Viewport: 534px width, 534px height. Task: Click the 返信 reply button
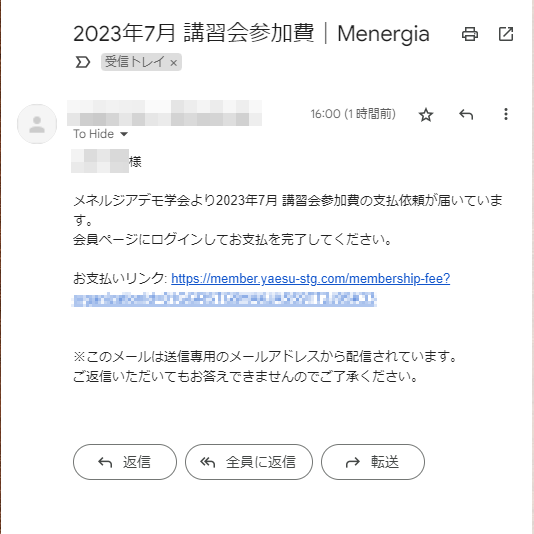click(x=125, y=462)
